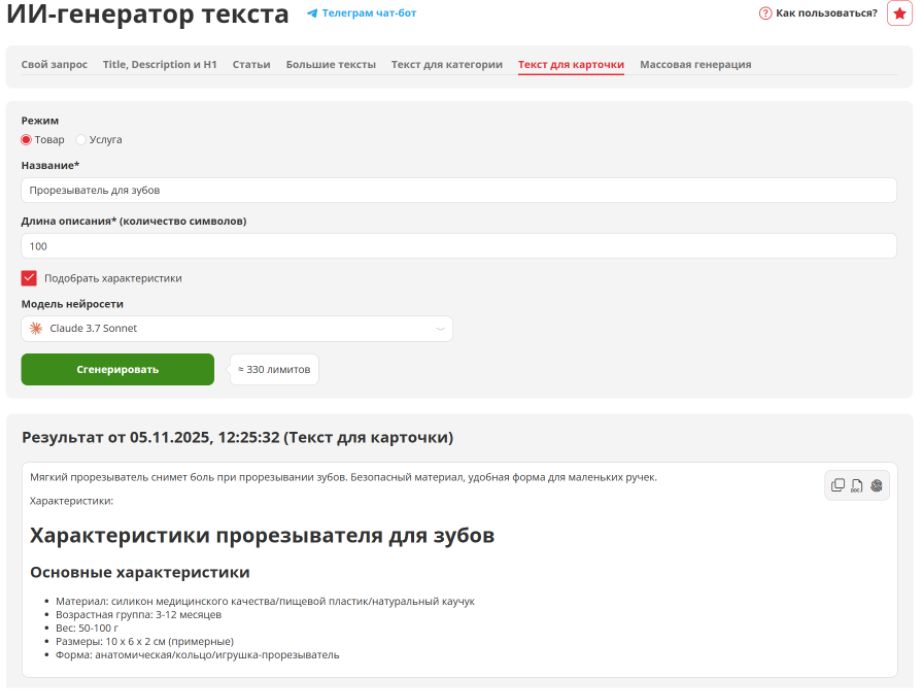Viewport: 916px width, 694px height.
Task: Uncheck the Подобрать характеристики checkbox
Action: tap(29, 278)
